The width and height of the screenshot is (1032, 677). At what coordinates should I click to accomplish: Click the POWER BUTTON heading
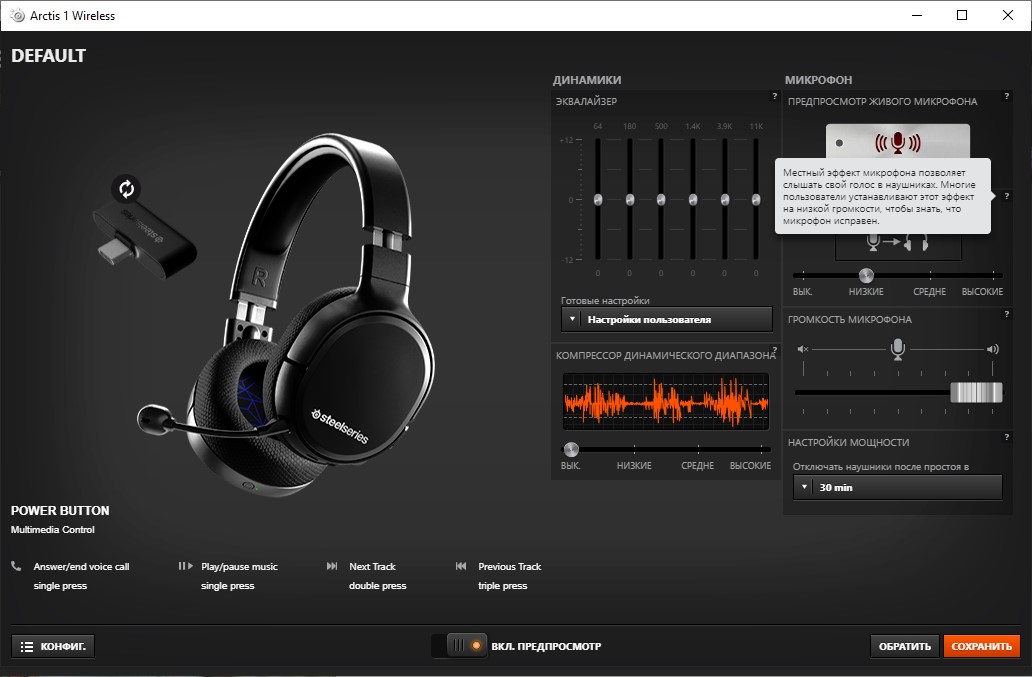pos(60,511)
